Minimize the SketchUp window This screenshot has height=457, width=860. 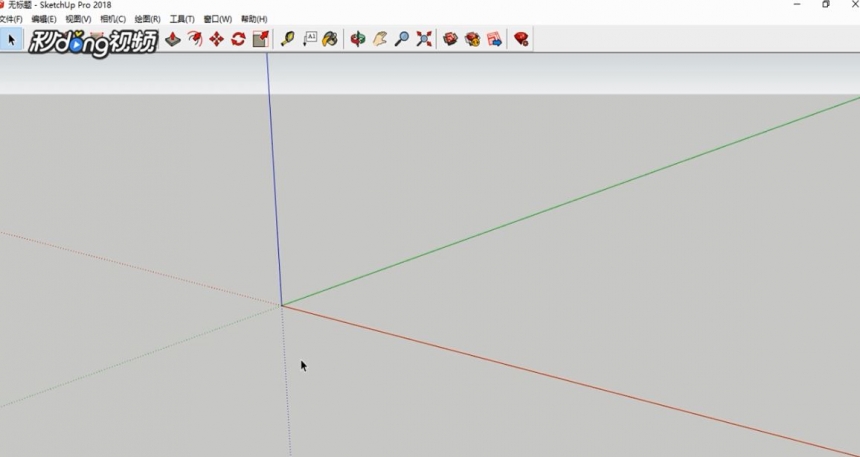797,4
